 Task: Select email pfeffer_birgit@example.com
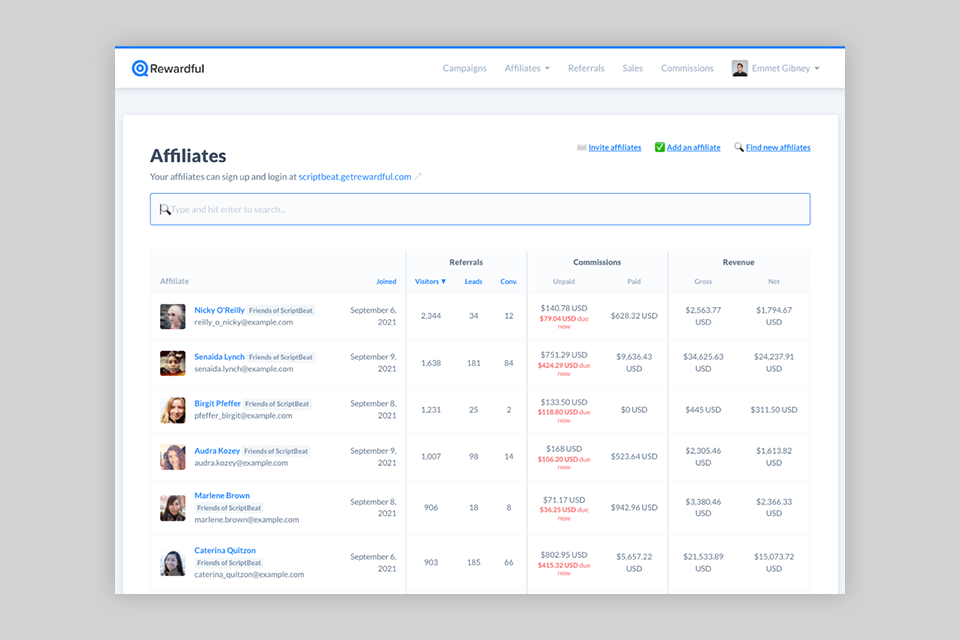243,416
